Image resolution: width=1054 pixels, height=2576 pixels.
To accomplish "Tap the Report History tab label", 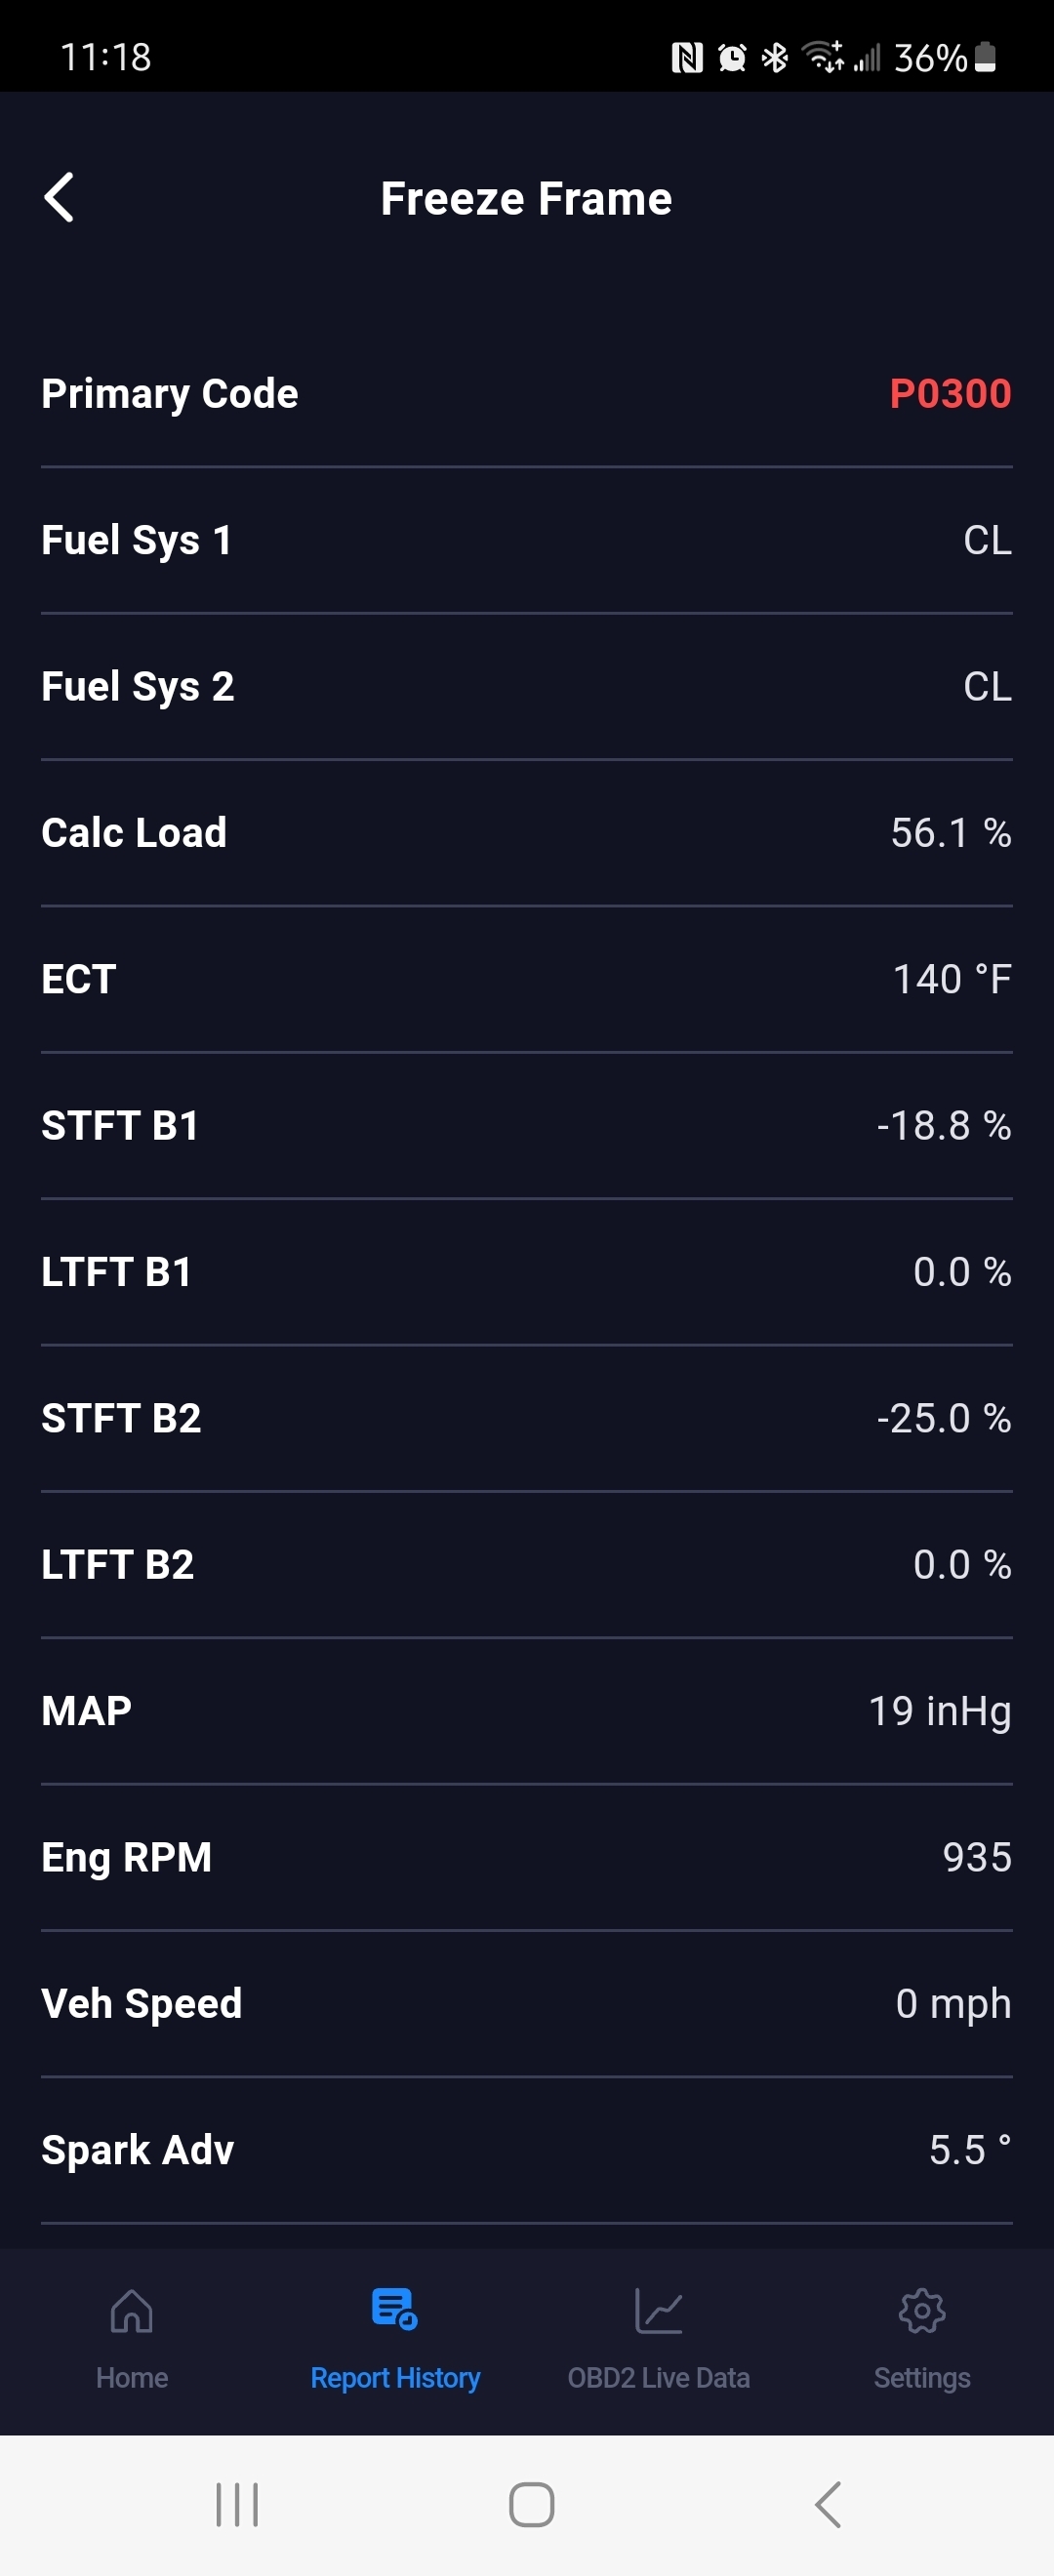I will [x=395, y=2377].
